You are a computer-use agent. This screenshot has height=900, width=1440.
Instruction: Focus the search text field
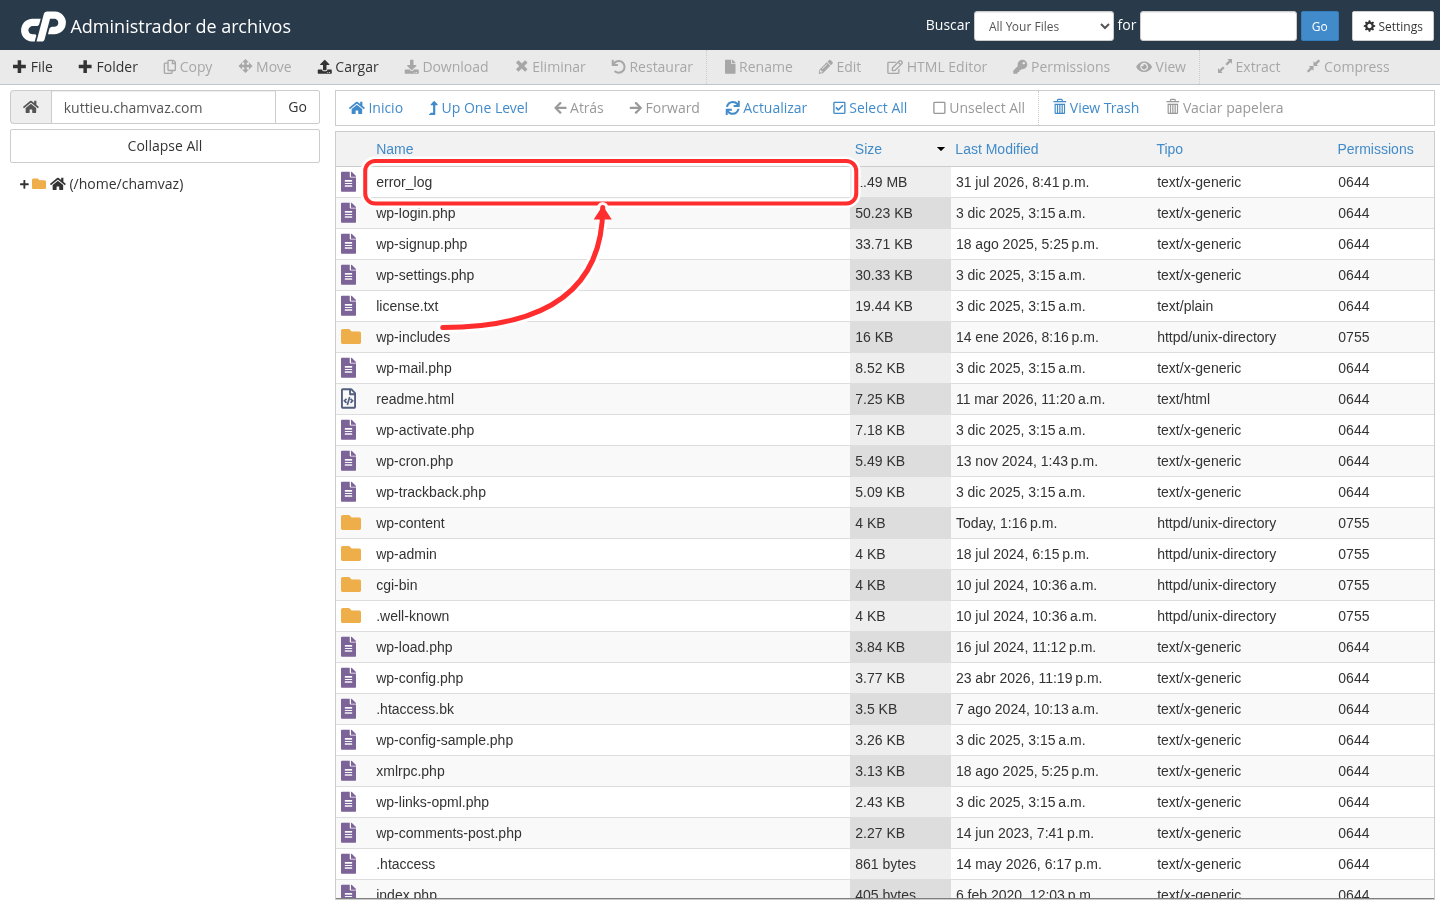coord(1218,26)
